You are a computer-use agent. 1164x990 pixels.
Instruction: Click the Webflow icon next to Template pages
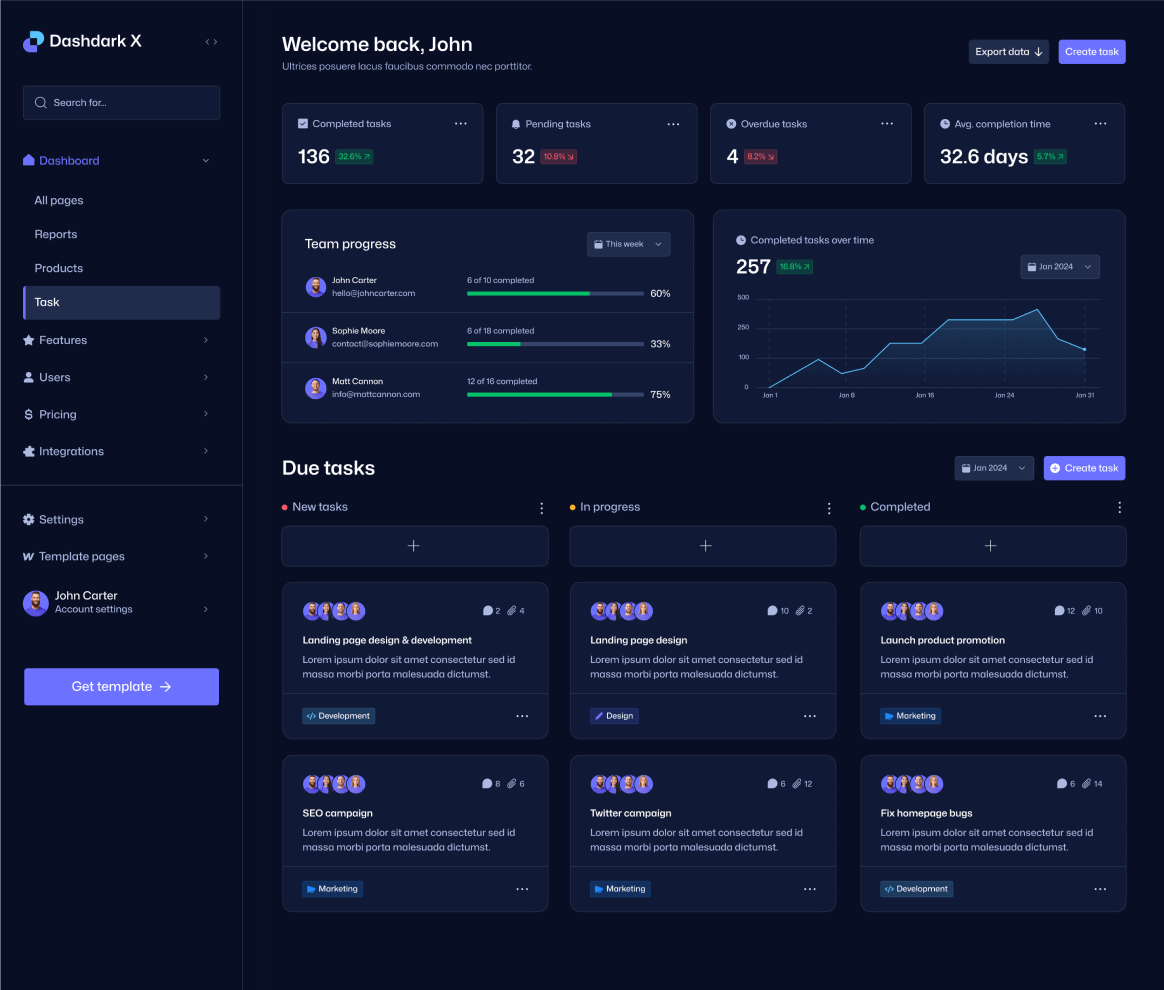coord(28,556)
